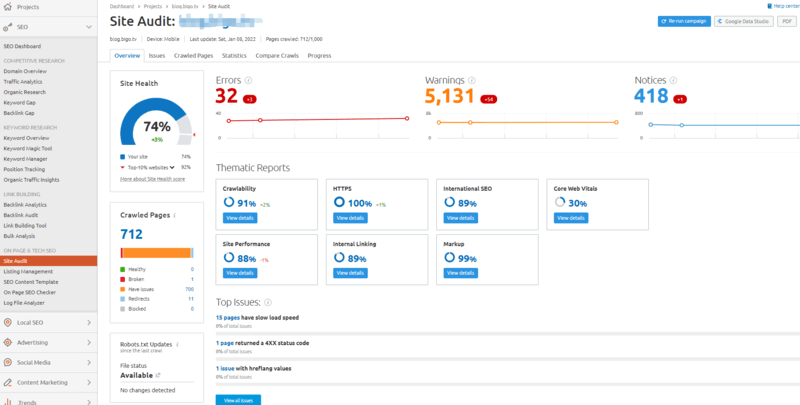Open the Statistics tab
Viewport: 800px width, 405px height.
coord(234,56)
